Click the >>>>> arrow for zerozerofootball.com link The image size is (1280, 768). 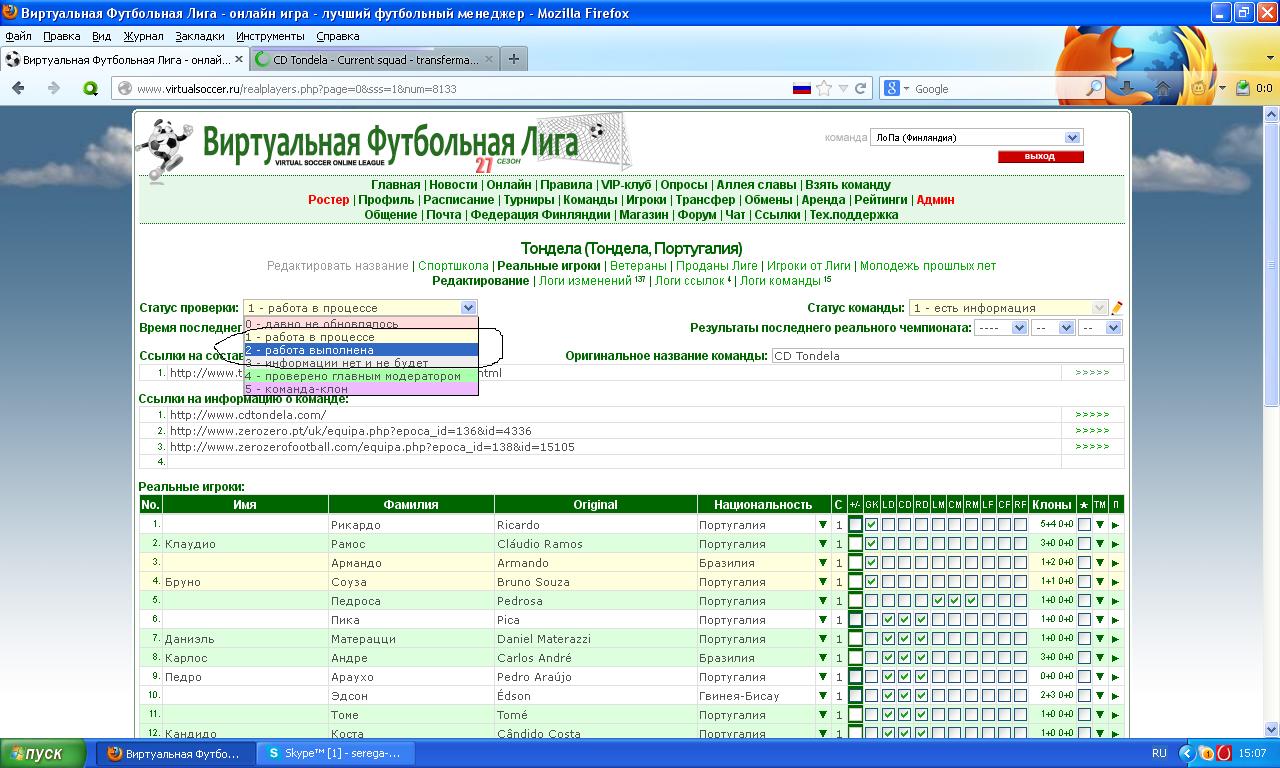pos(1092,446)
